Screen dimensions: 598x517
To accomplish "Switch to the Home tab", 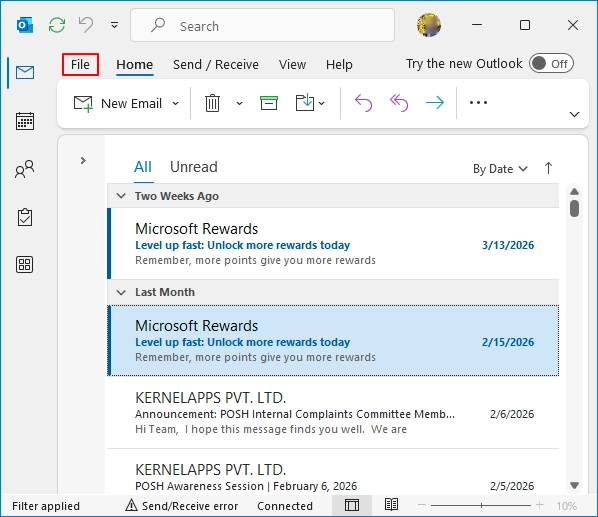I will pyautogui.click(x=135, y=64).
